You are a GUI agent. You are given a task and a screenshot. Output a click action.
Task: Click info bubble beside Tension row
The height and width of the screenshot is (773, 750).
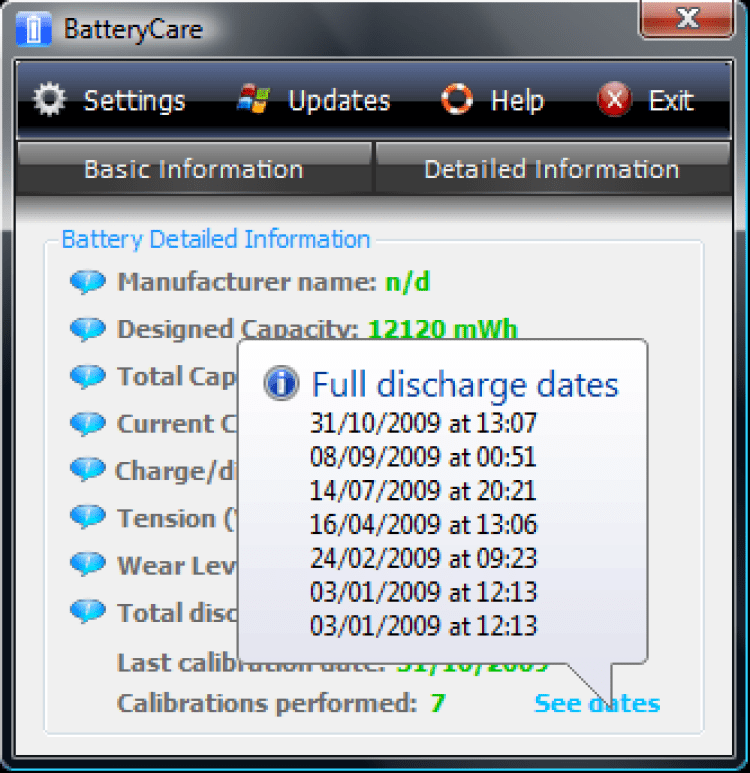coord(88,517)
